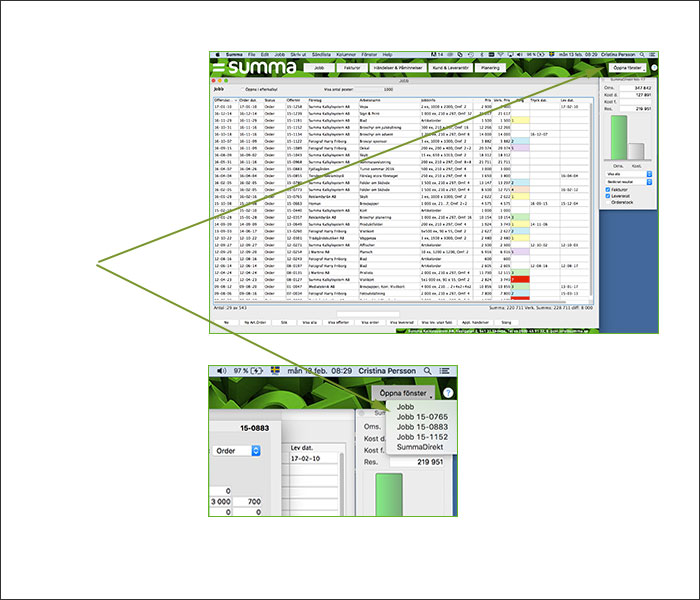Open the Help menu
The height and width of the screenshot is (600, 700).
tap(387, 54)
